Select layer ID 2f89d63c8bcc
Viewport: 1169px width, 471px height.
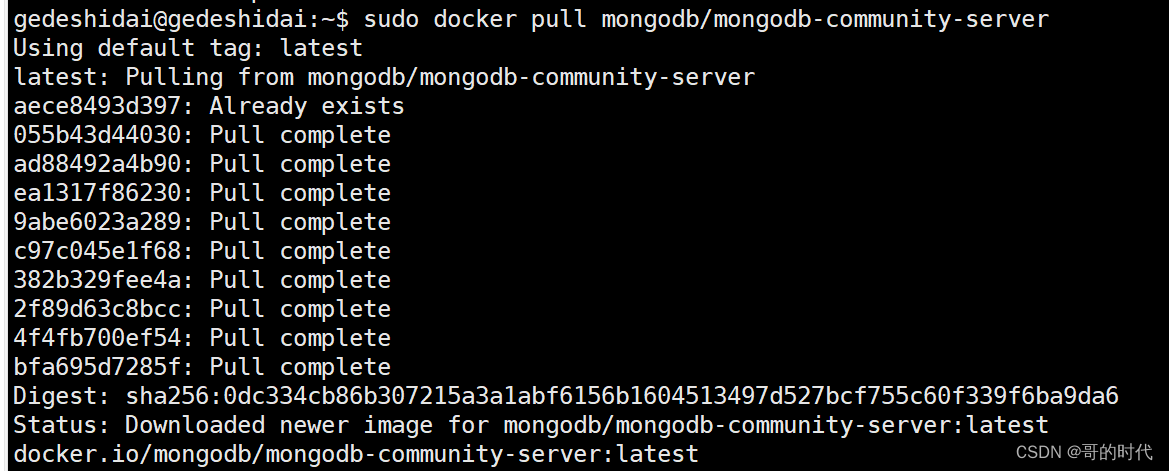click(x=104, y=308)
